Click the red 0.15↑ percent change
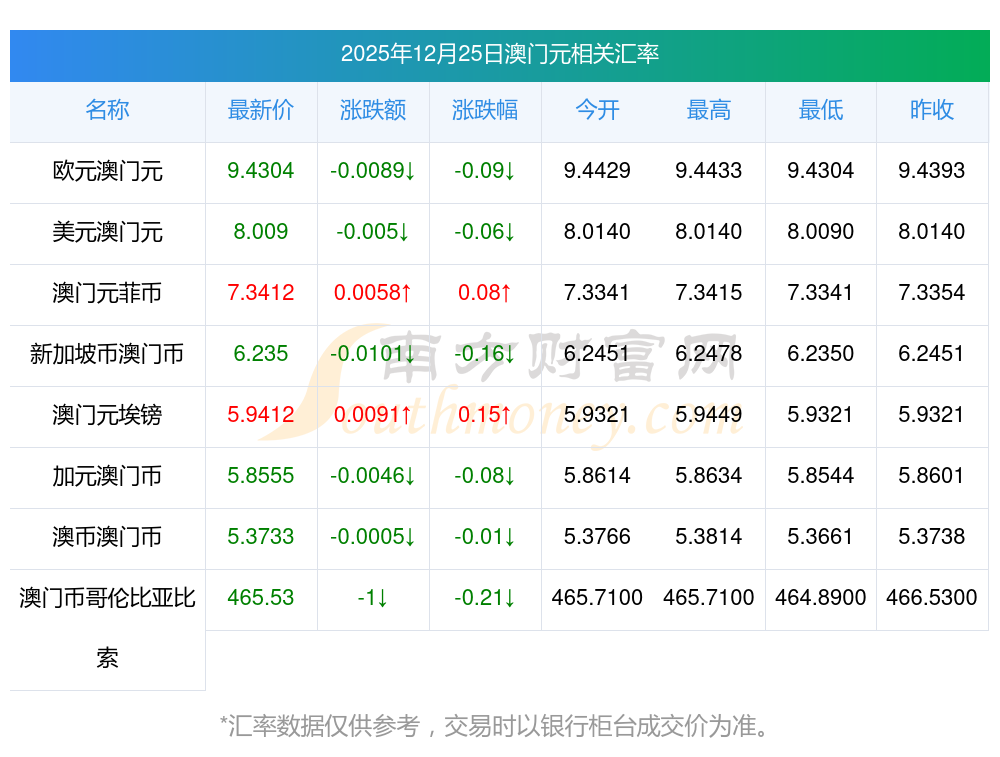The height and width of the screenshot is (757, 1000). tap(485, 415)
